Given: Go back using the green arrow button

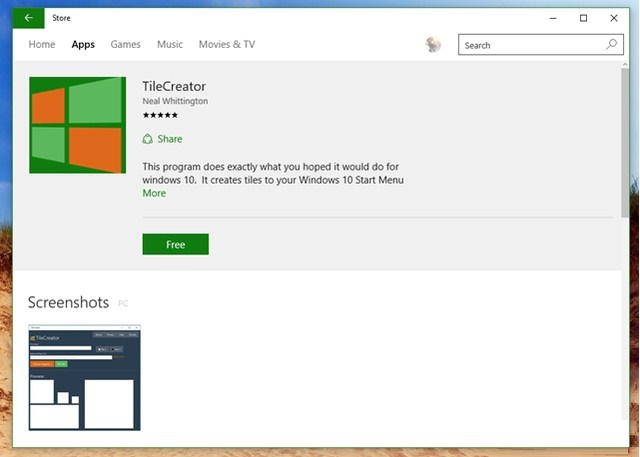Looking at the screenshot, I should [x=28, y=18].
